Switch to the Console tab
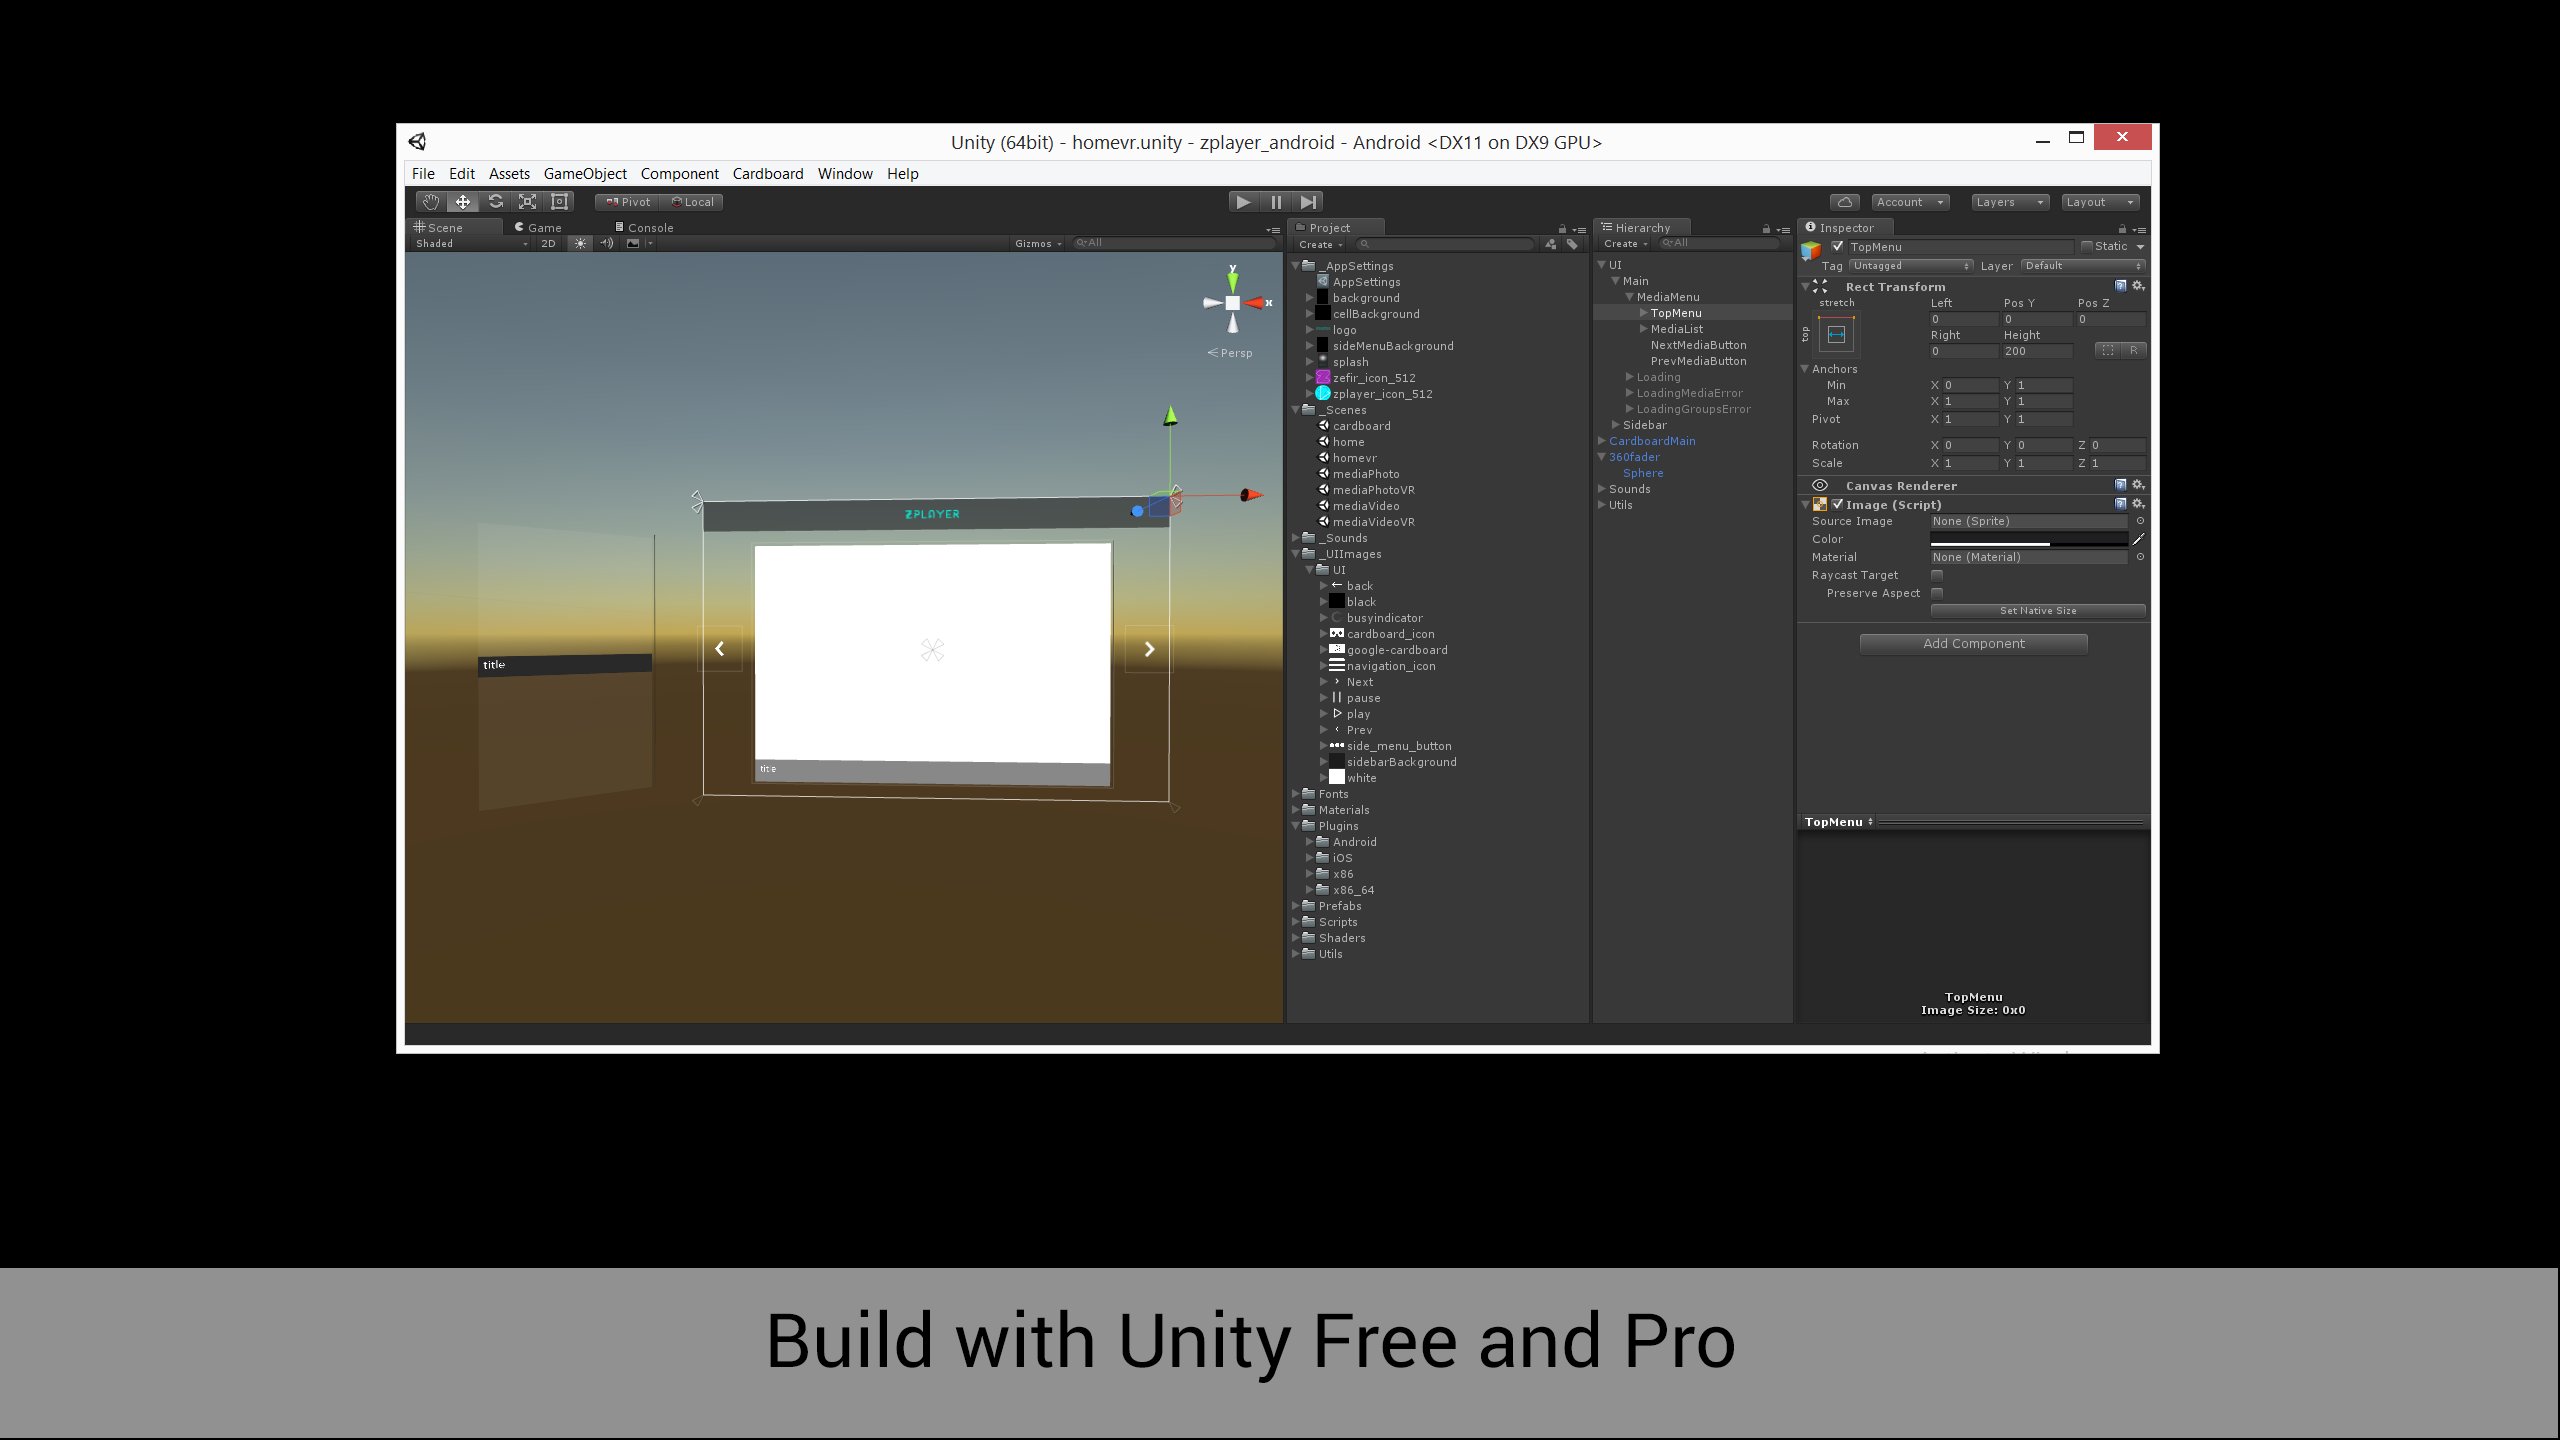Screen dimensions: 2560x1440 coord(649,228)
